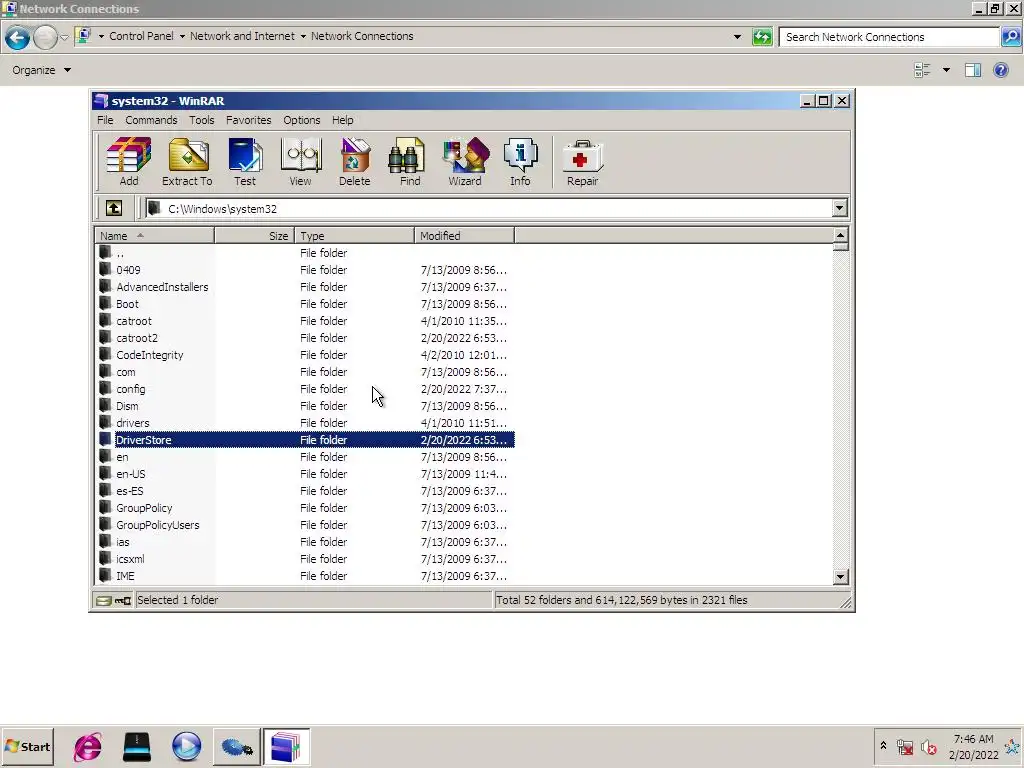Select the catroot2 folder row
1024x768 pixels.
[x=305, y=338]
